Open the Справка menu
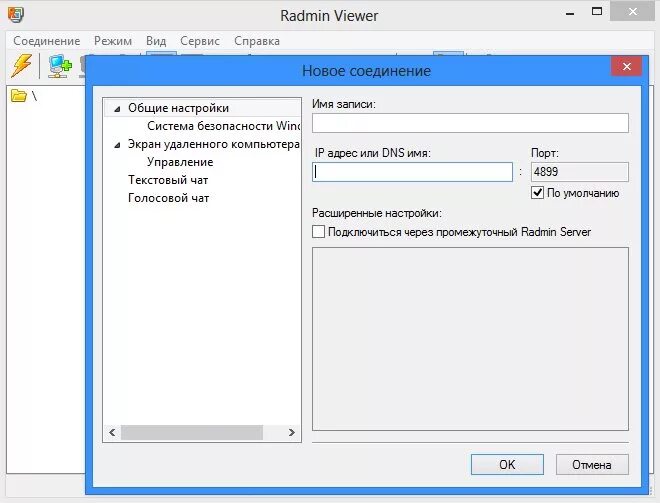660x503 pixels. pyautogui.click(x=257, y=41)
